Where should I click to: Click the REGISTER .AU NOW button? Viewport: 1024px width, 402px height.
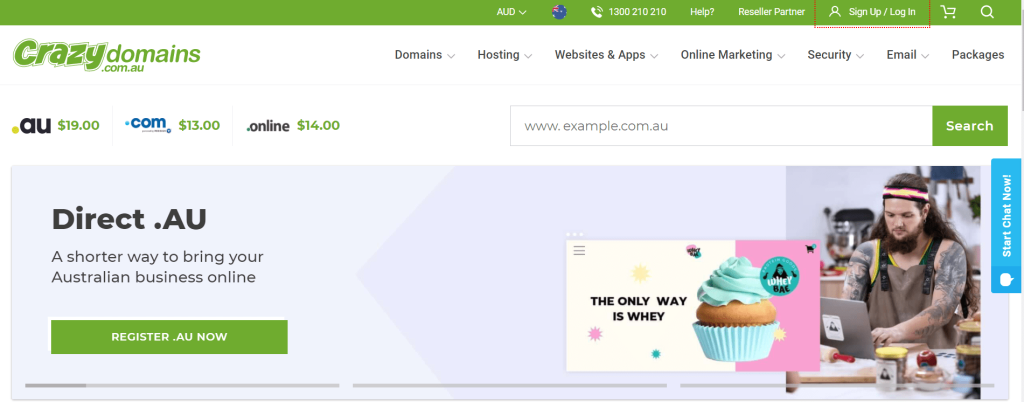(169, 337)
